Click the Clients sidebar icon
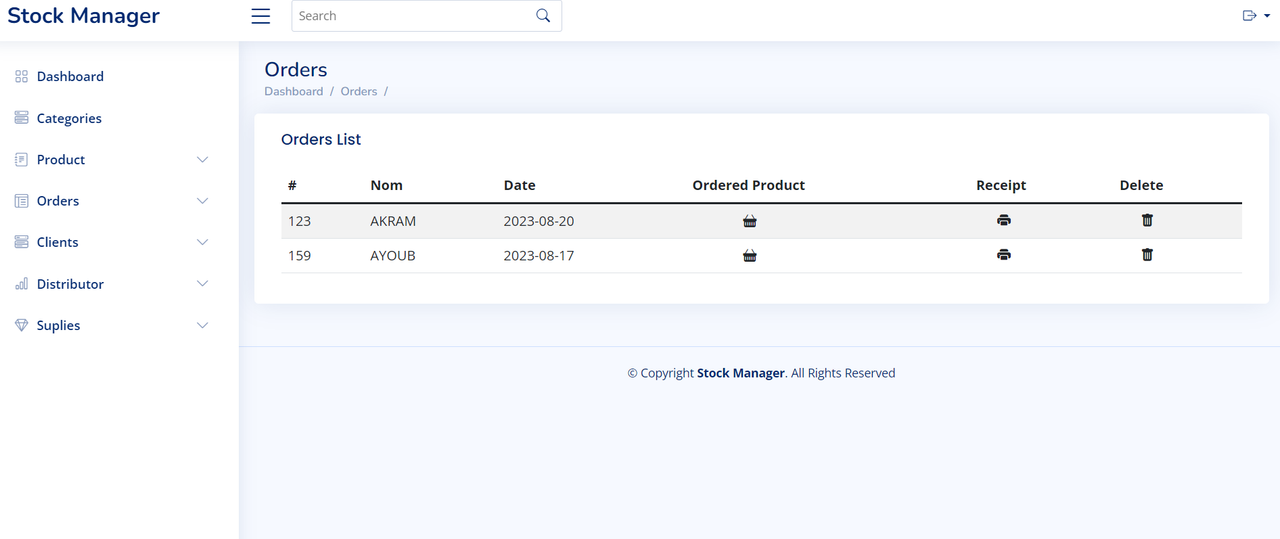Image resolution: width=1280 pixels, height=539 pixels. click(21, 242)
